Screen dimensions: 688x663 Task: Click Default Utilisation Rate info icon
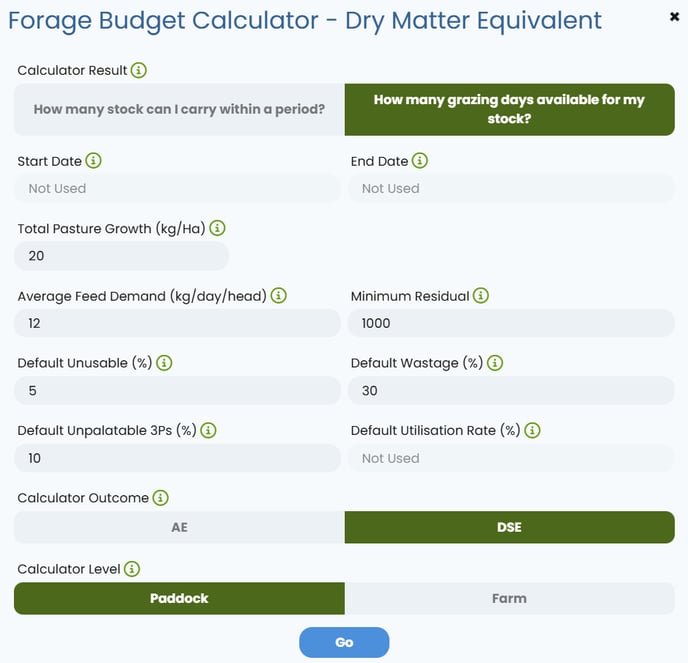click(x=533, y=430)
